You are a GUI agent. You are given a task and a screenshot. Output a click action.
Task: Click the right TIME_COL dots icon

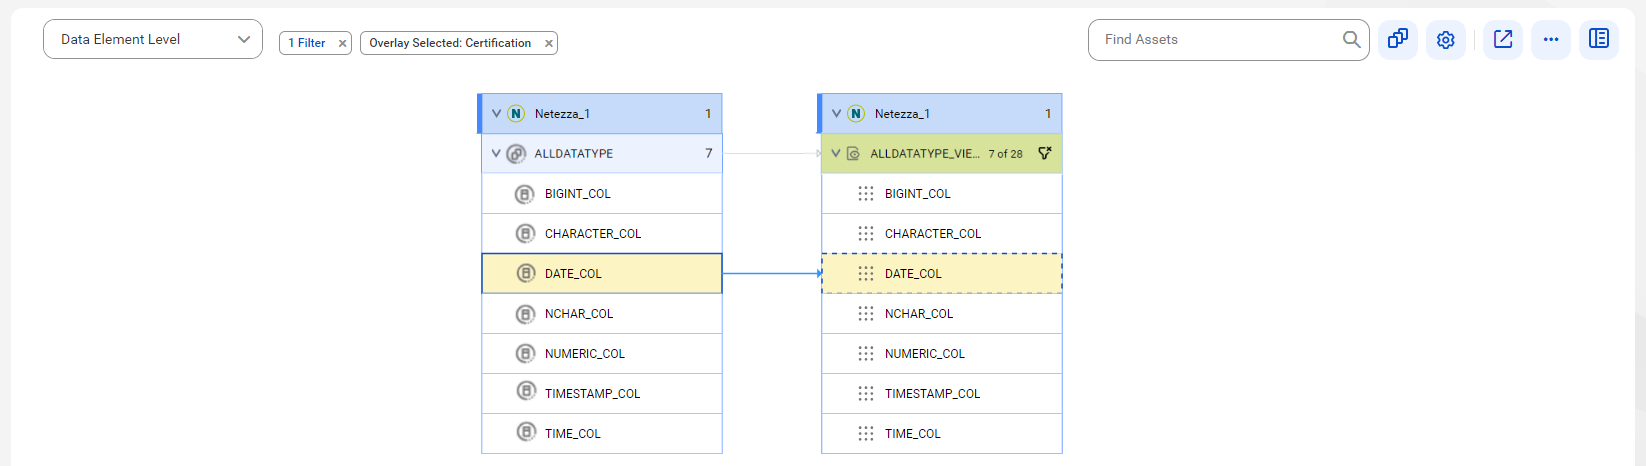[866, 434]
